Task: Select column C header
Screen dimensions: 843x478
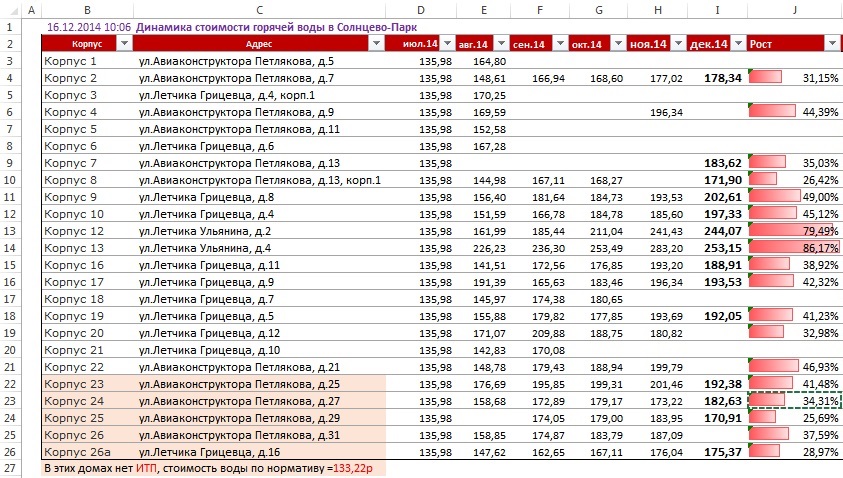Action: [259, 10]
